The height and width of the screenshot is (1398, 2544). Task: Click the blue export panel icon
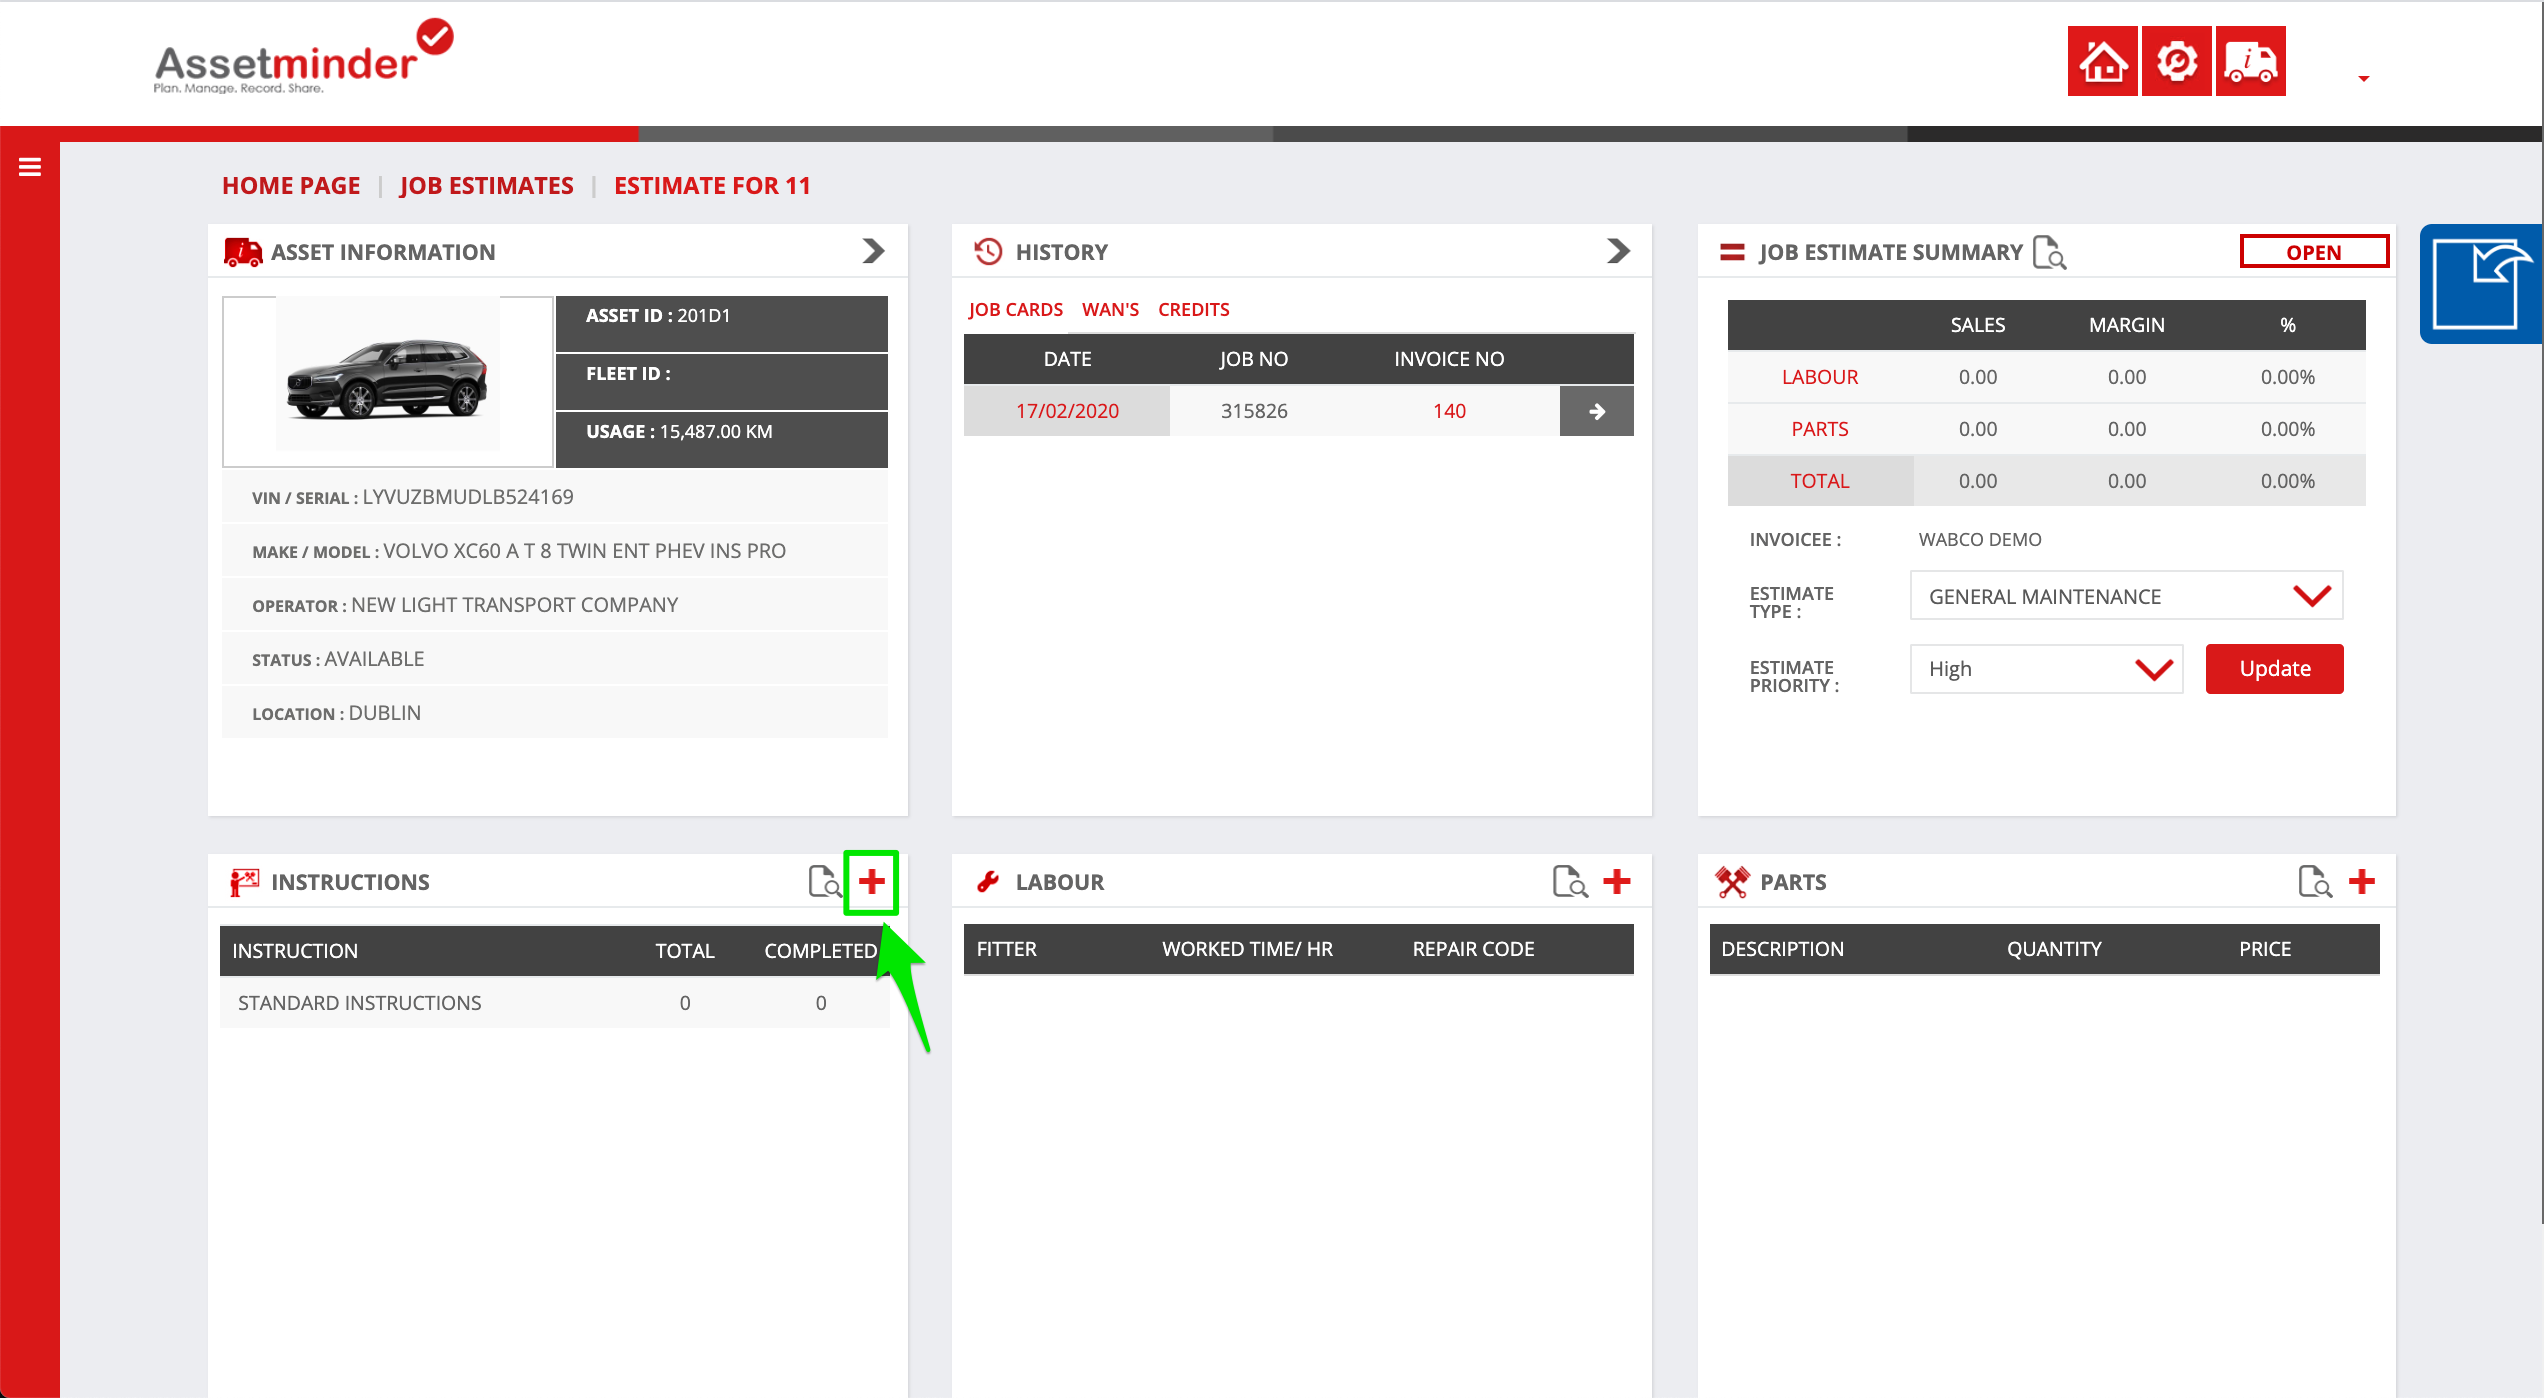tap(2480, 285)
